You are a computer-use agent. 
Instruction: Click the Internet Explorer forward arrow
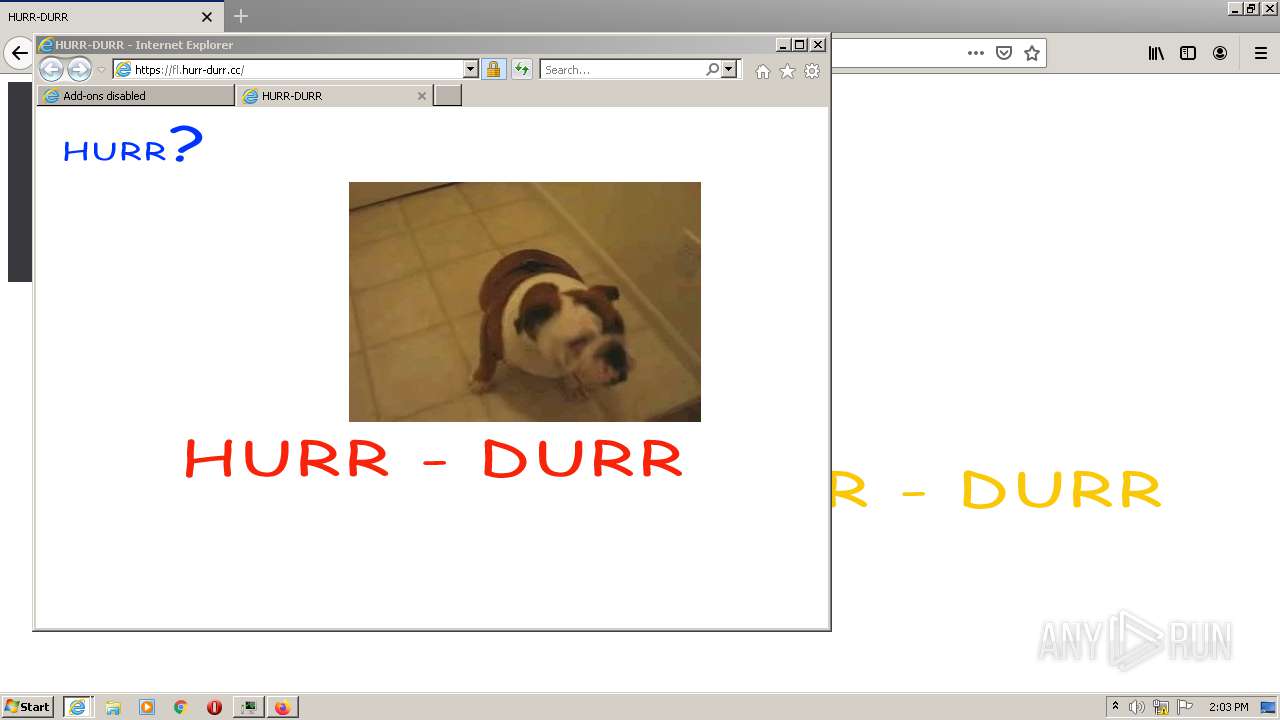(79, 69)
